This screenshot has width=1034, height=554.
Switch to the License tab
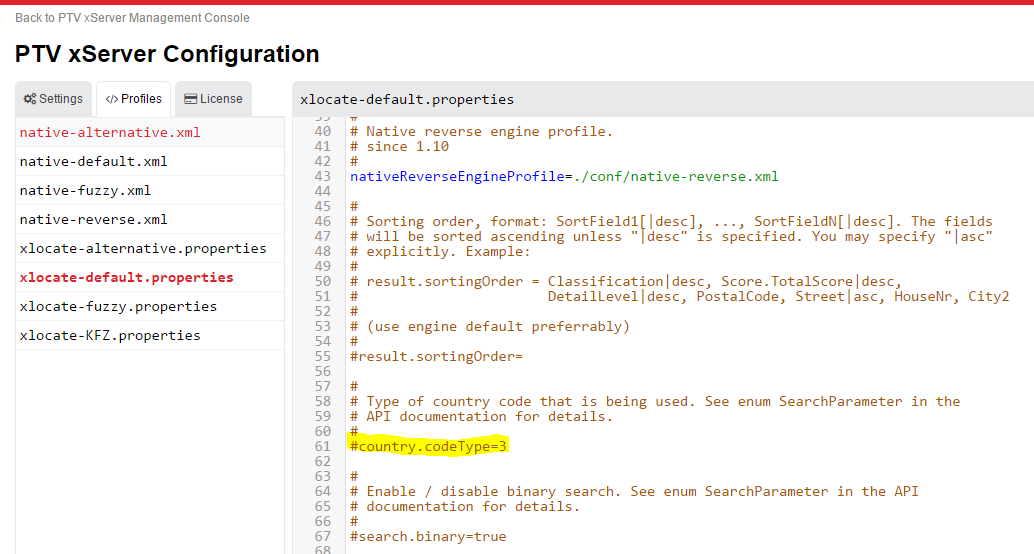pos(213,99)
